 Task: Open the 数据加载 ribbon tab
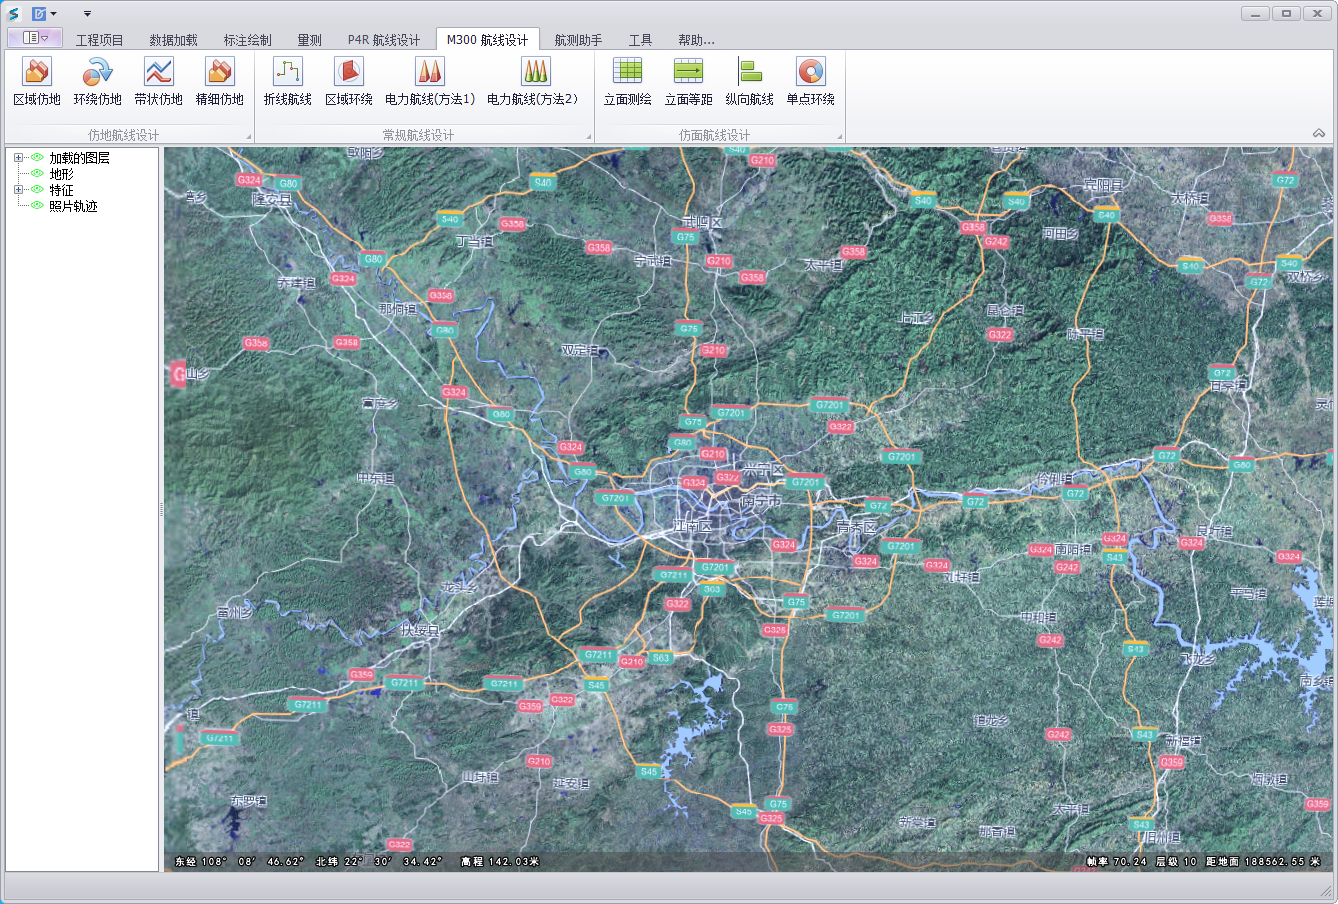[x=173, y=40]
